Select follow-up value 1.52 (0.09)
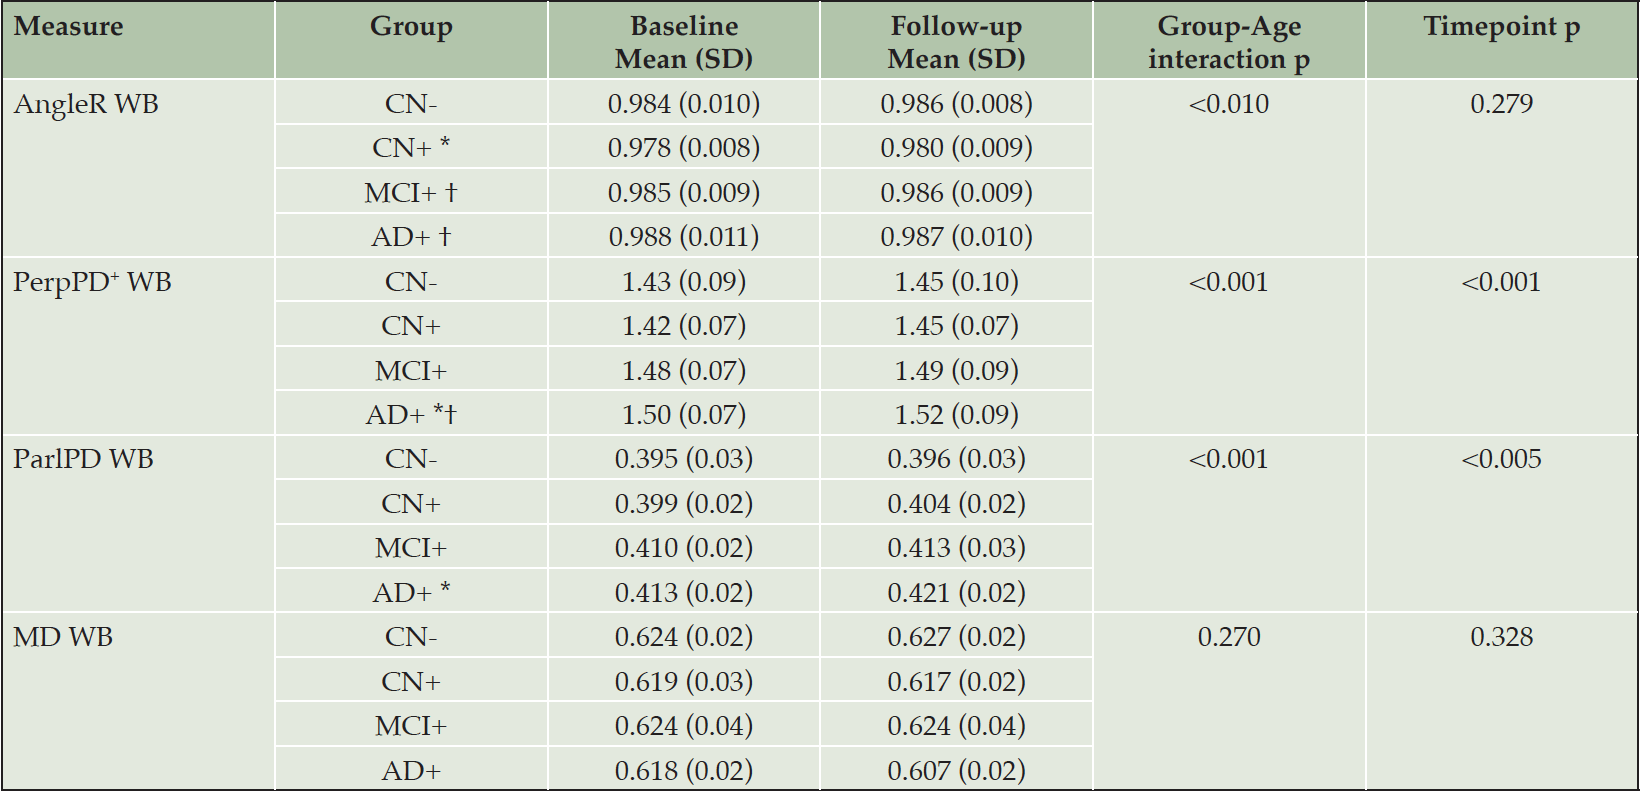This screenshot has width=1640, height=792. click(957, 415)
